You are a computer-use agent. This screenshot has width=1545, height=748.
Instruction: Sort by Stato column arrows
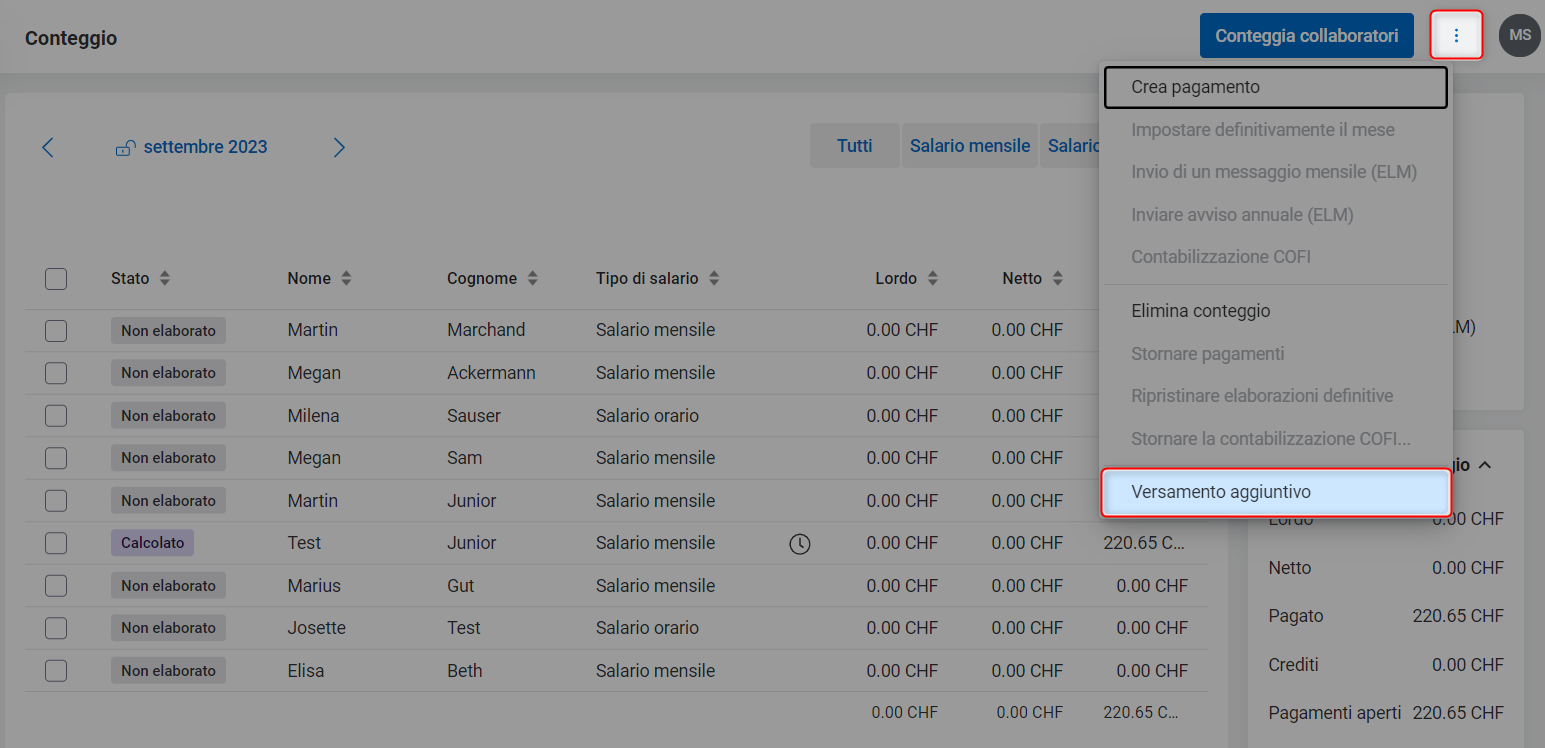pos(165,279)
